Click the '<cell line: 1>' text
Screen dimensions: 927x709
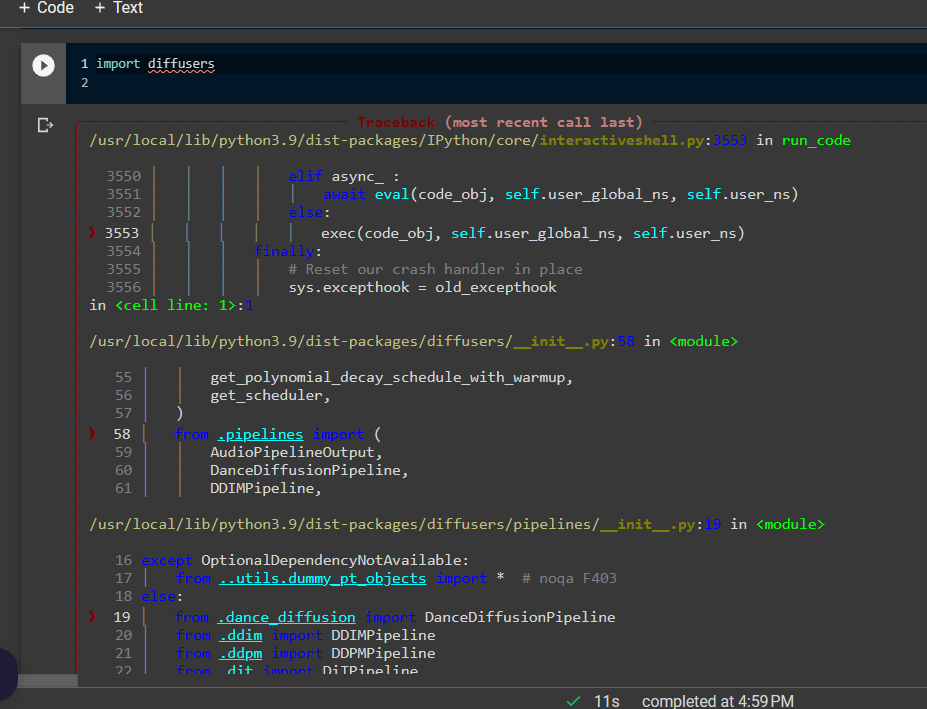176,305
